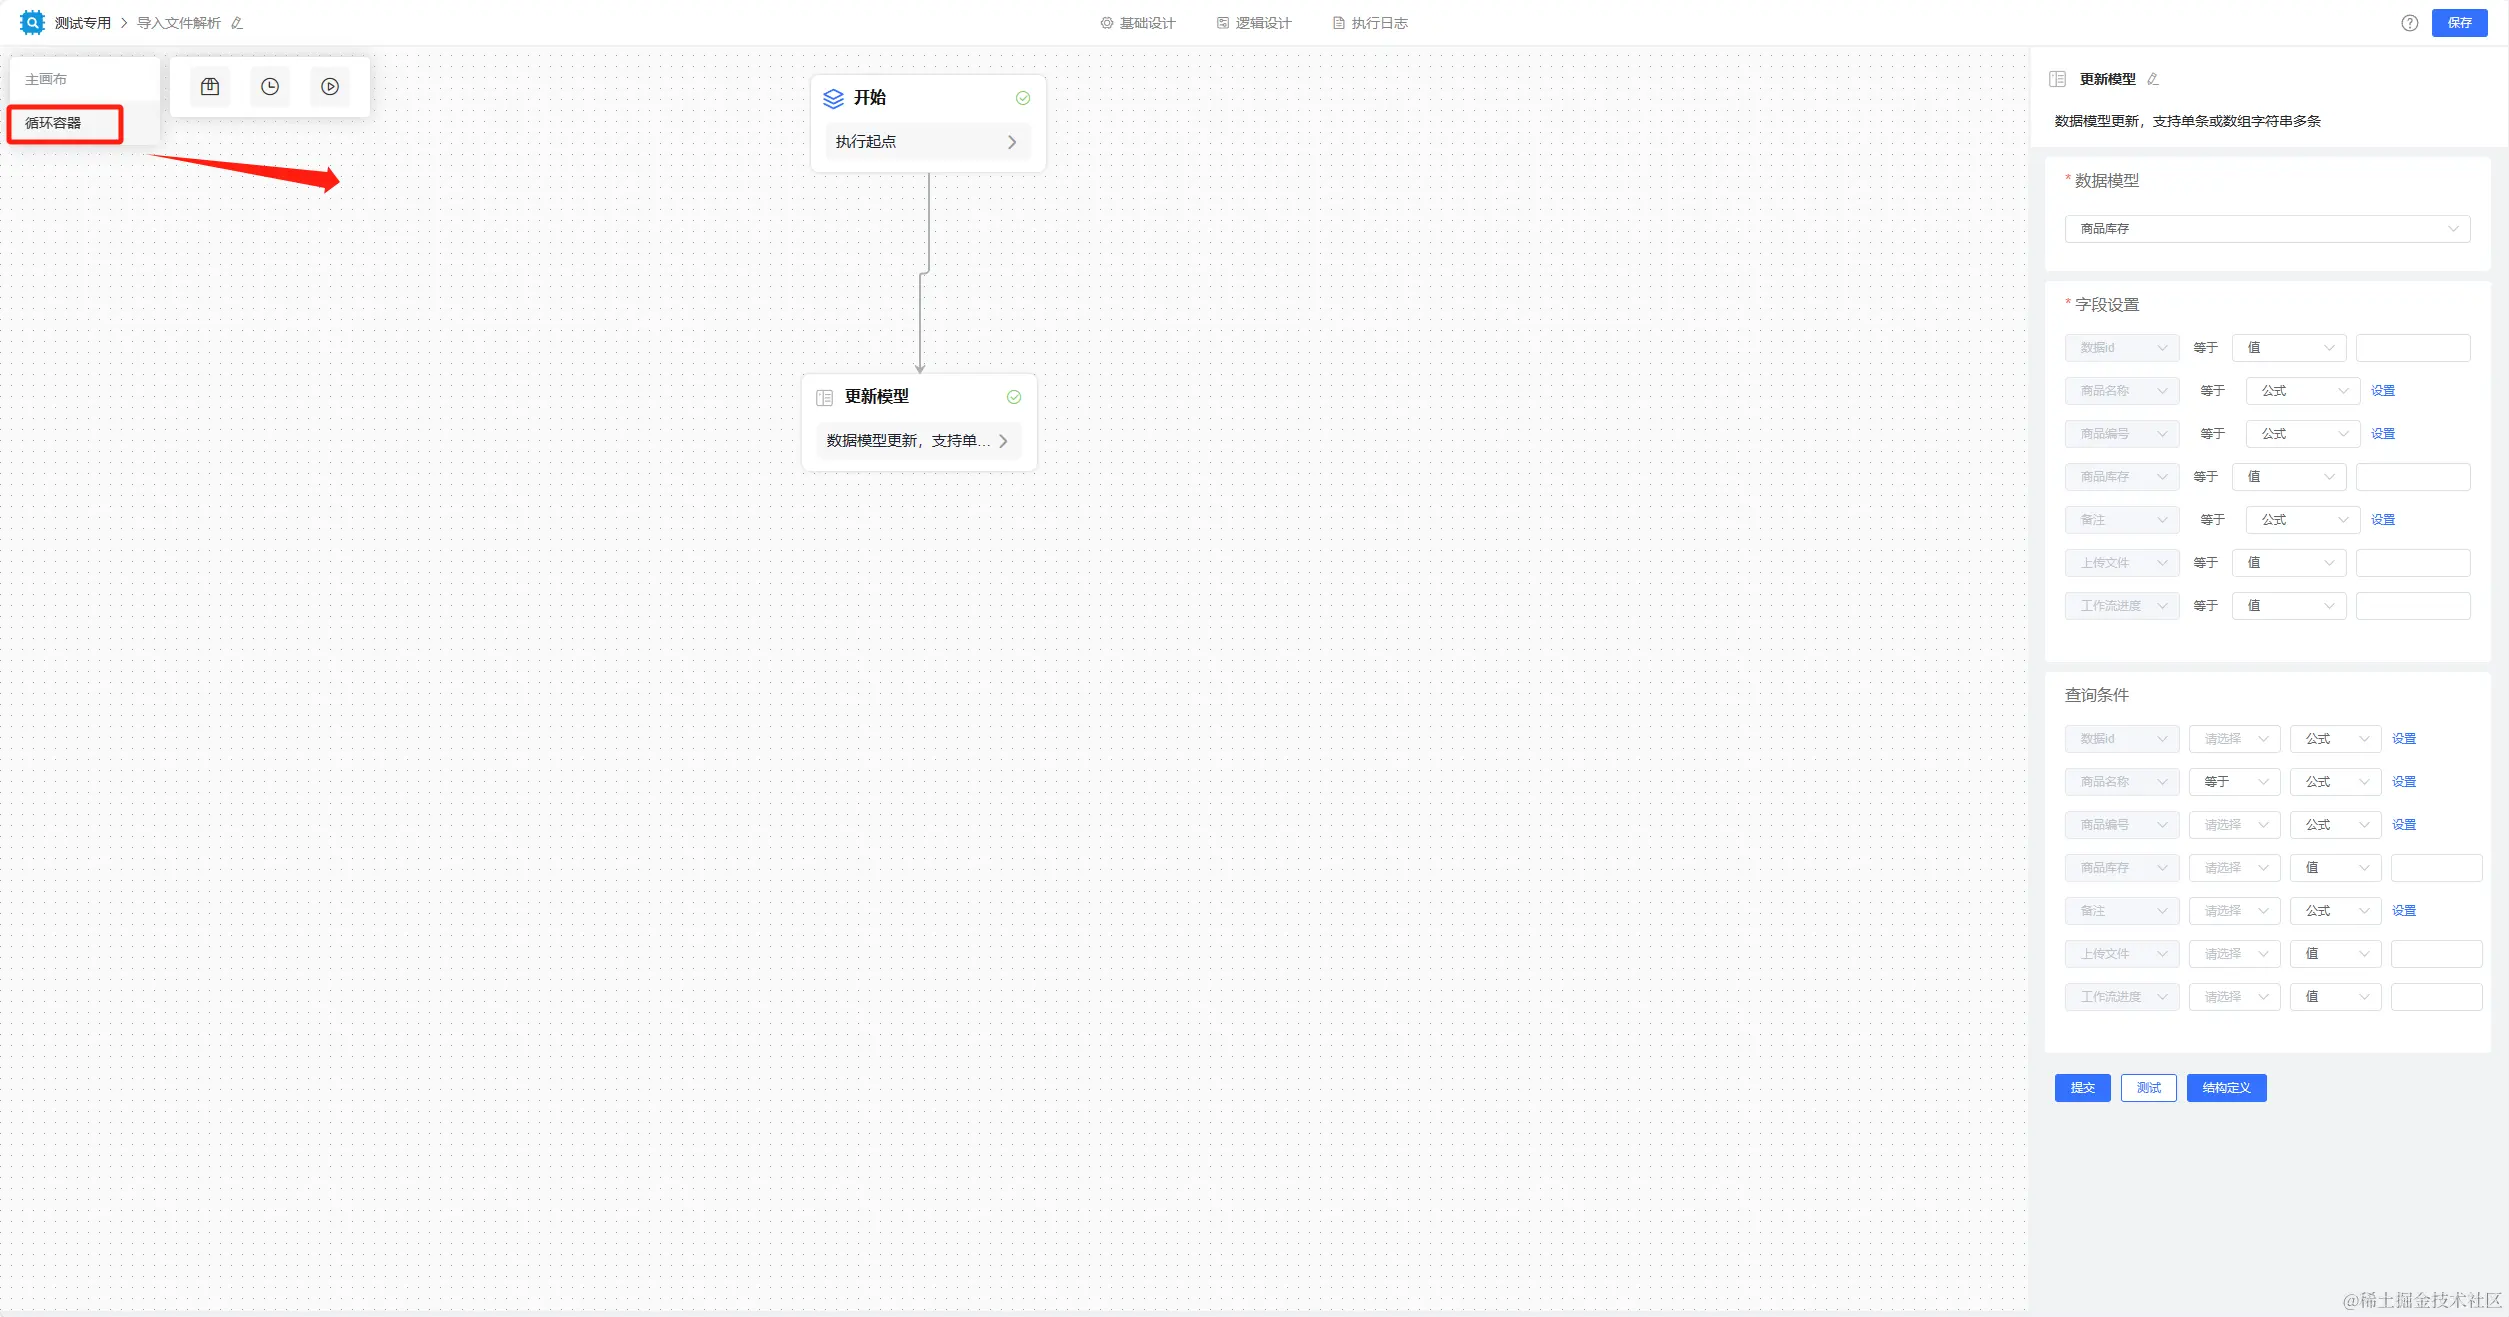Click the green check on the 开始 node
The image size is (2509, 1317).
[1023, 98]
